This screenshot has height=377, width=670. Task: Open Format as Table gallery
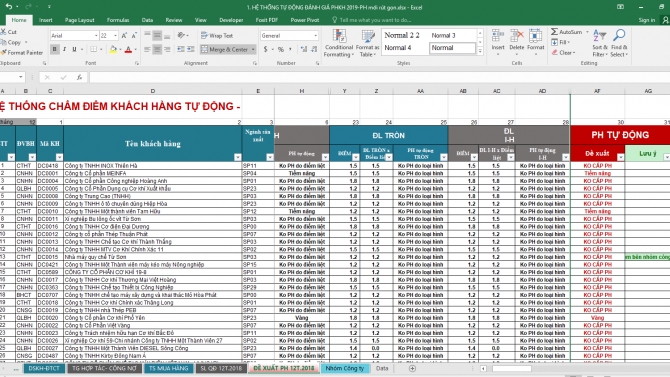pos(367,43)
